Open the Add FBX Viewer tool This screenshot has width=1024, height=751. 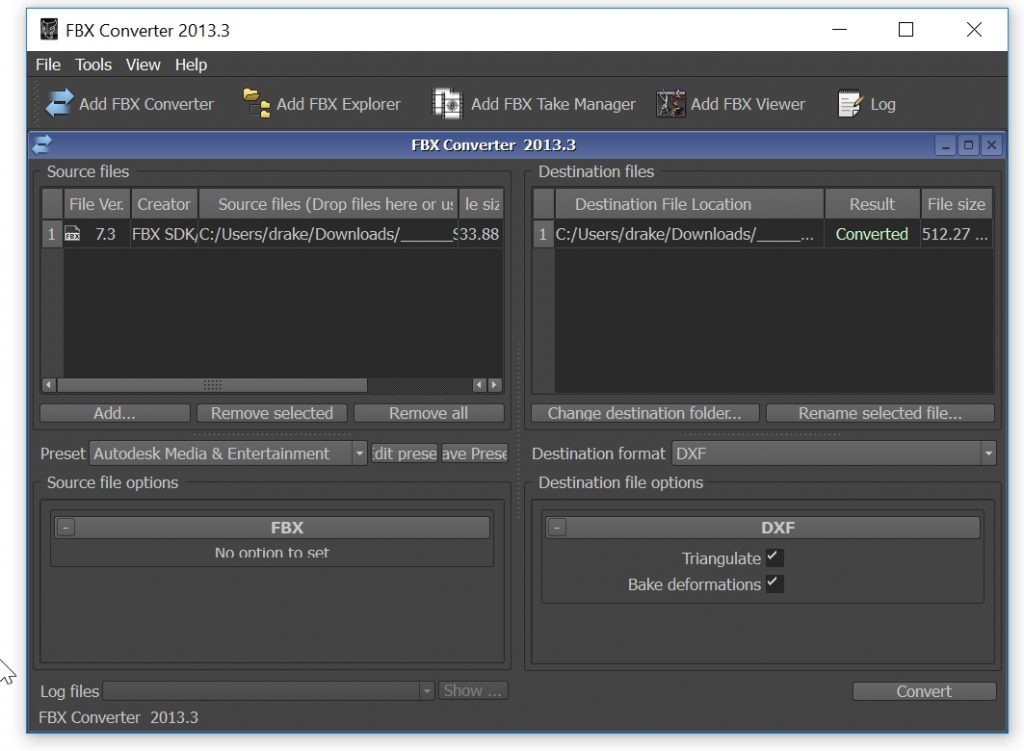click(670, 103)
